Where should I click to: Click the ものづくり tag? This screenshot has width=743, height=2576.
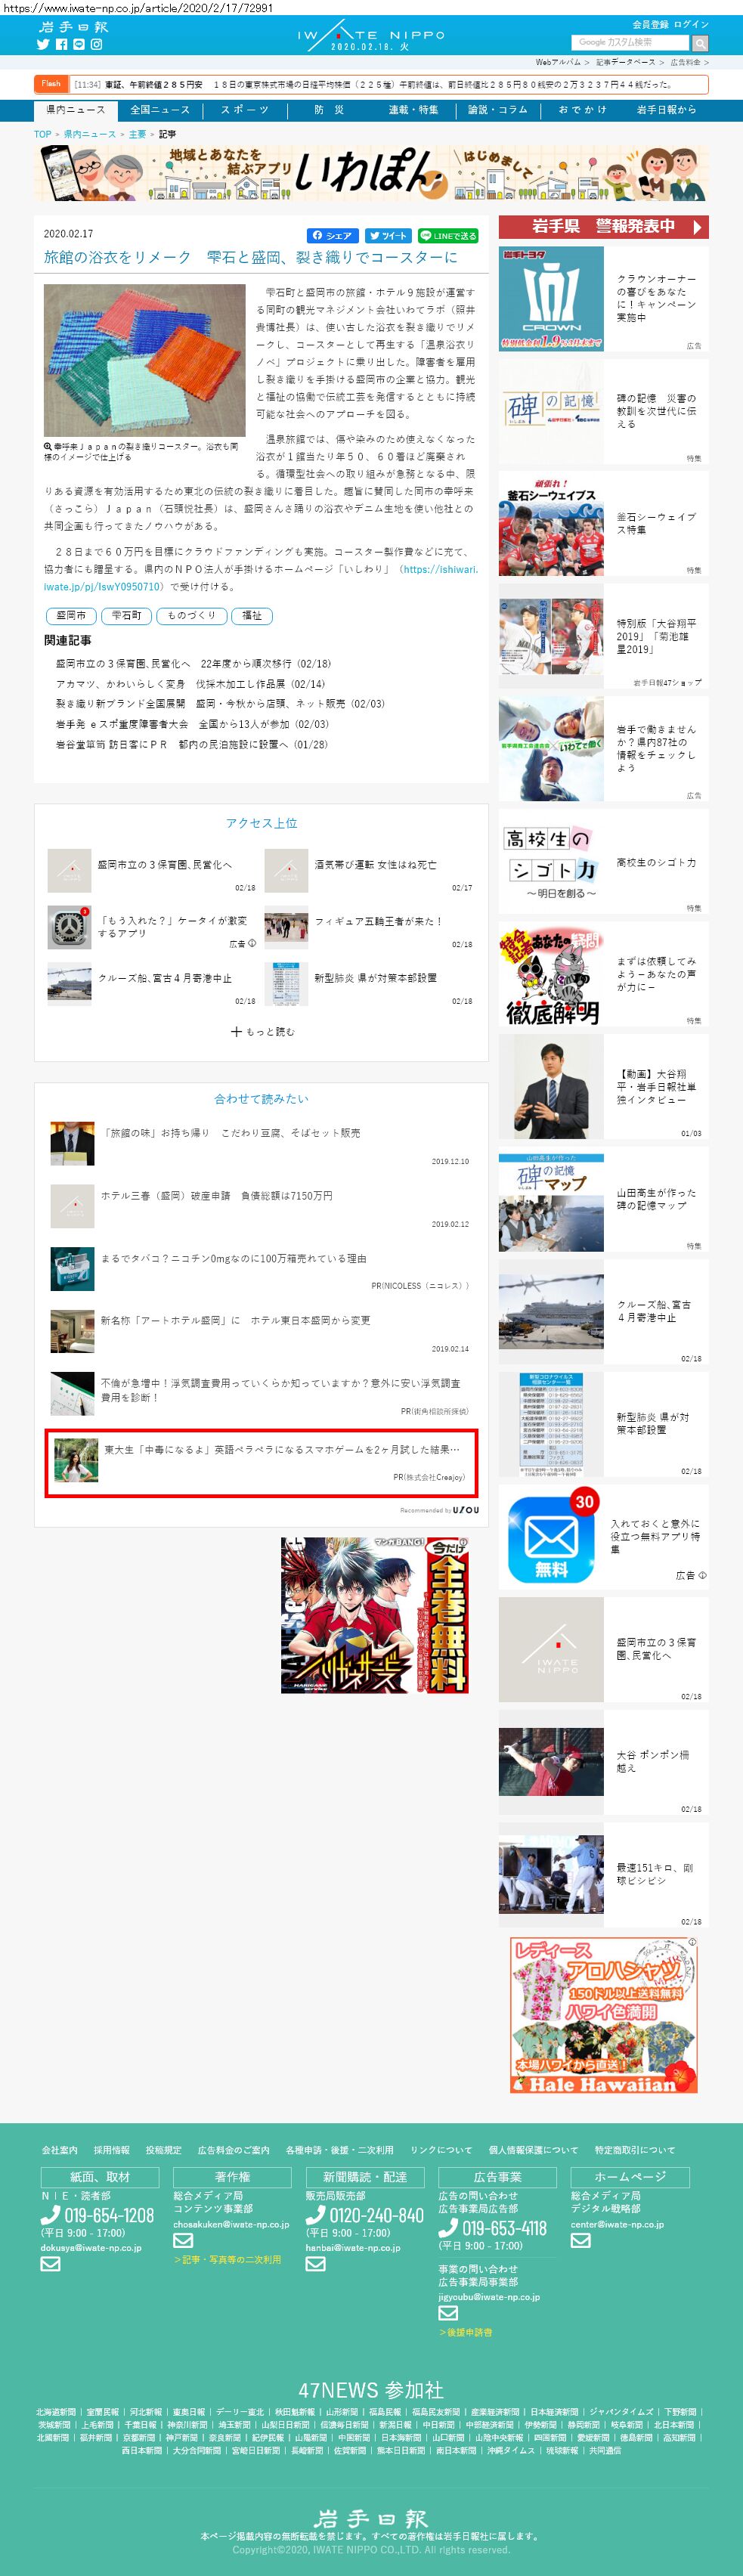[191, 616]
